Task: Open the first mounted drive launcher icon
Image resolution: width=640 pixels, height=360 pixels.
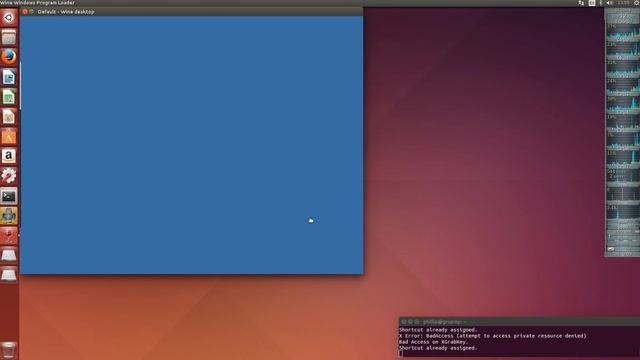Action: 9,255
